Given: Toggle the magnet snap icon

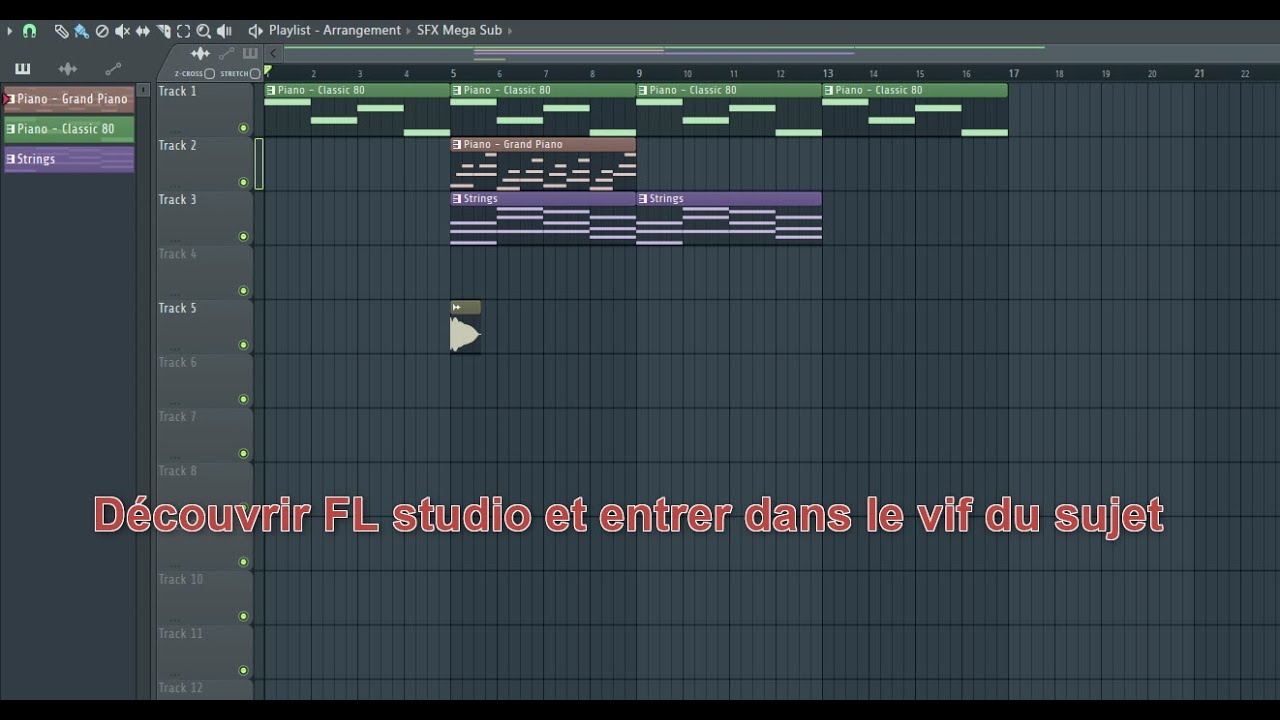Looking at the screenshot, I should (x=29, y=31).
